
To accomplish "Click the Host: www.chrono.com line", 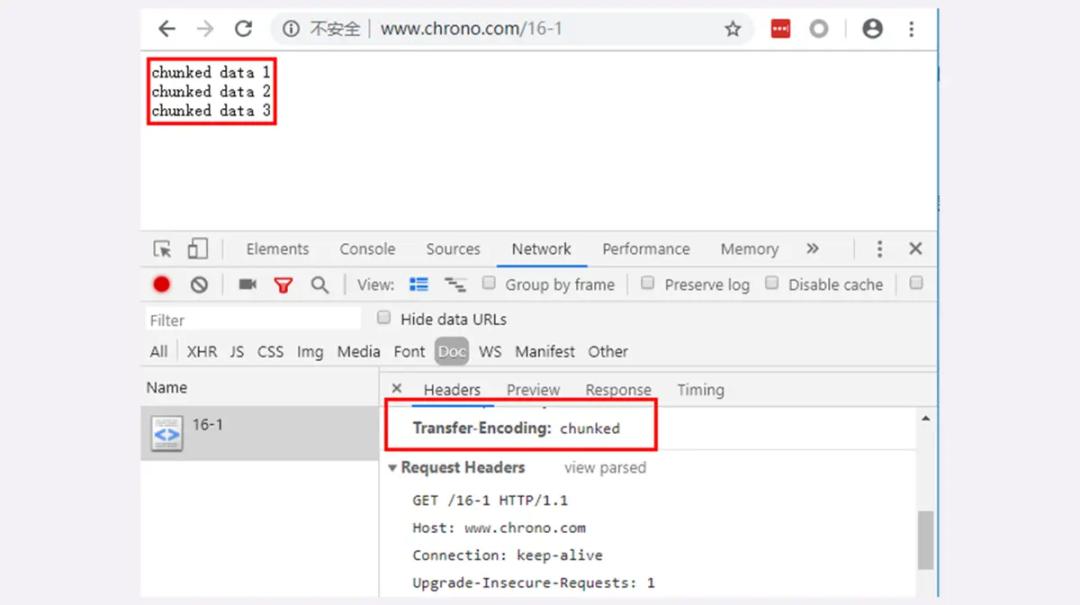I will pyautogui.click(x=499, y=528).
